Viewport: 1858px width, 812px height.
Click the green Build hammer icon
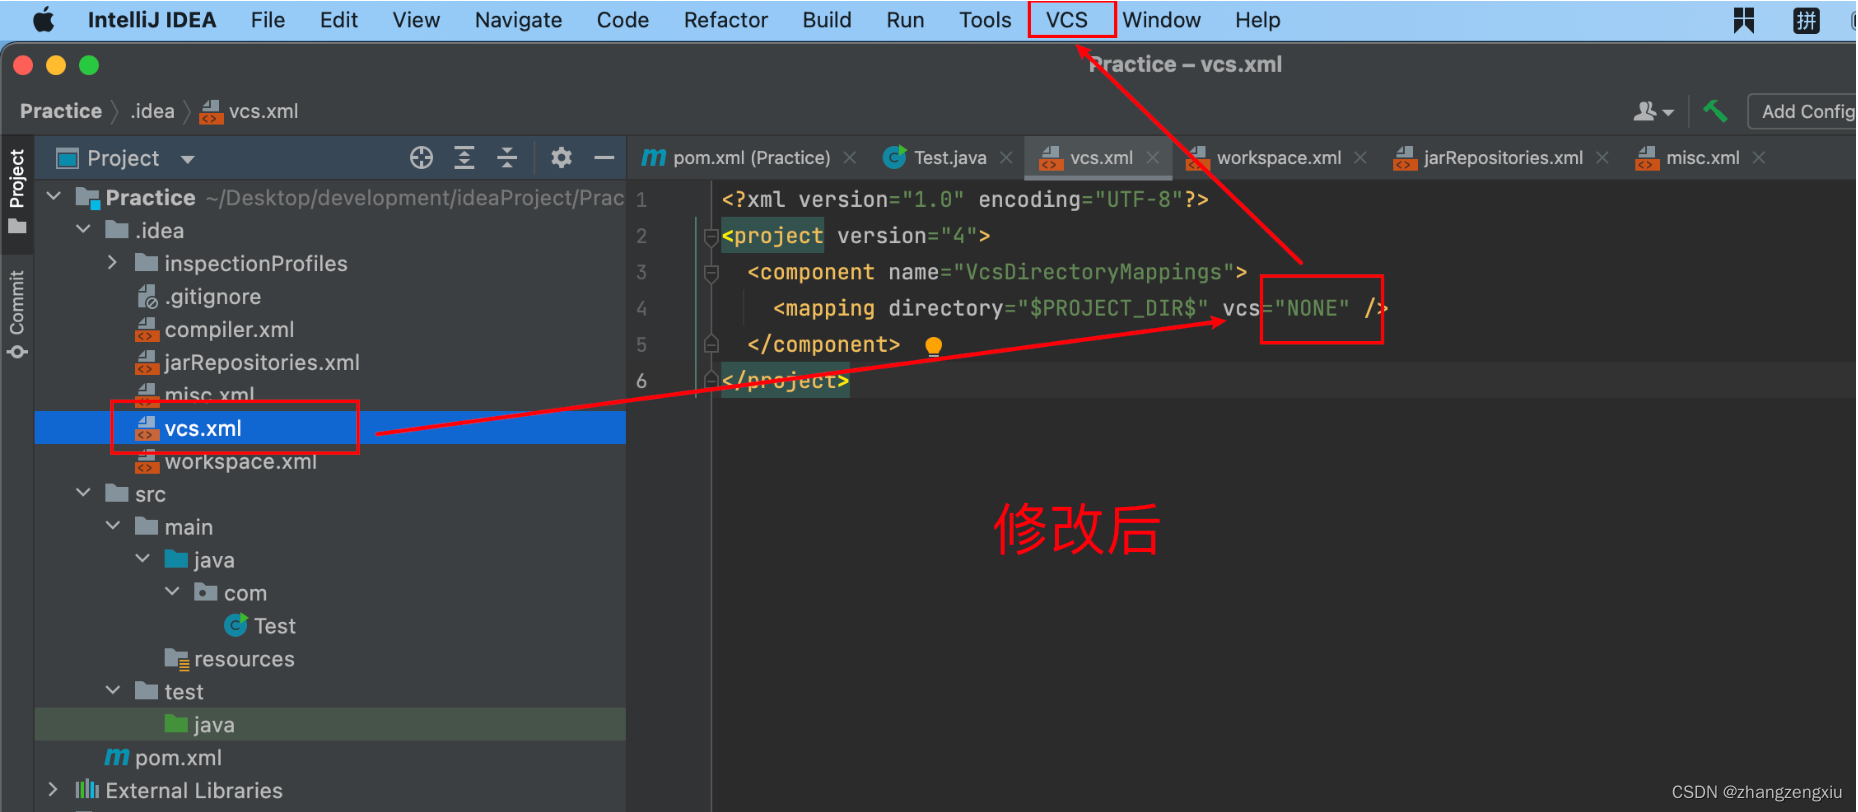(x=1715, y=111)
